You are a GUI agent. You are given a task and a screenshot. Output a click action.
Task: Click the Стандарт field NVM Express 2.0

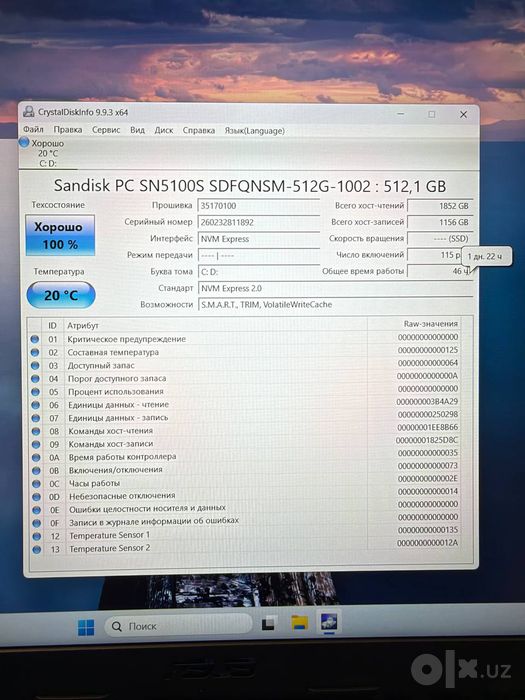[x=335, y=288]
